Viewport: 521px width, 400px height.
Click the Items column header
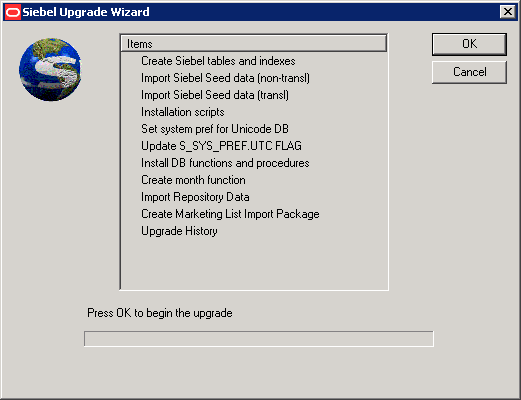254,44
